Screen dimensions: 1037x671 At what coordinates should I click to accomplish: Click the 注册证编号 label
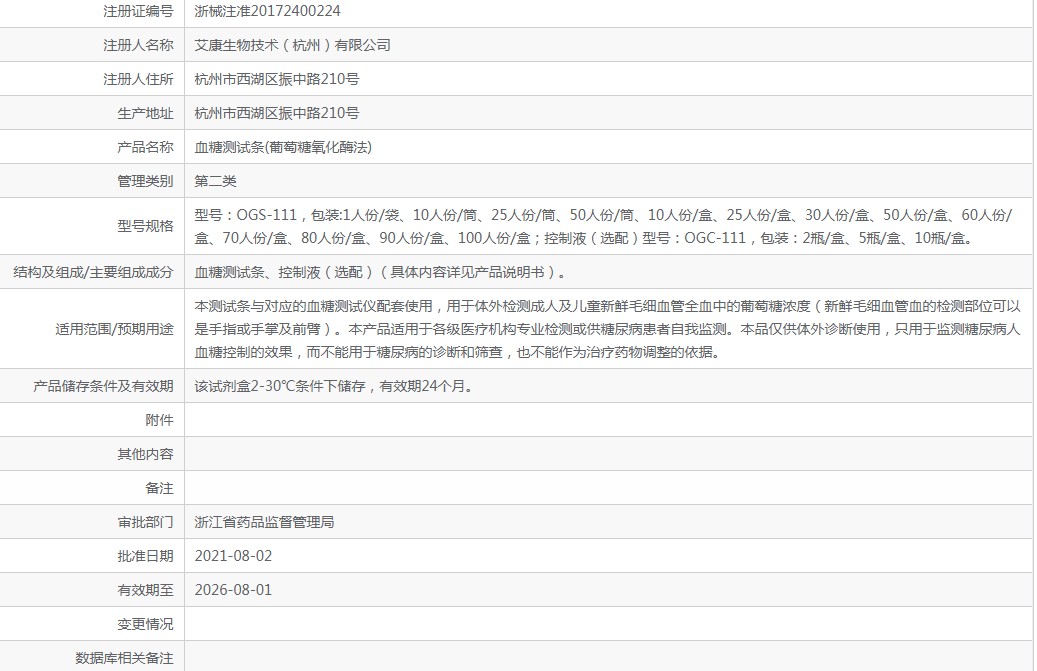pyautogui.click(x=138, y=11)
